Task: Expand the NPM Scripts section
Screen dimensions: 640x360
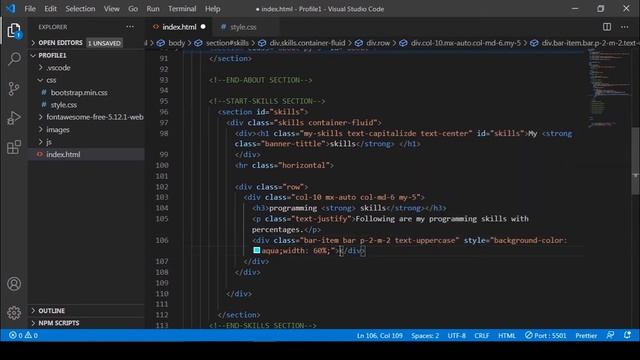Action: coord(59,323)
